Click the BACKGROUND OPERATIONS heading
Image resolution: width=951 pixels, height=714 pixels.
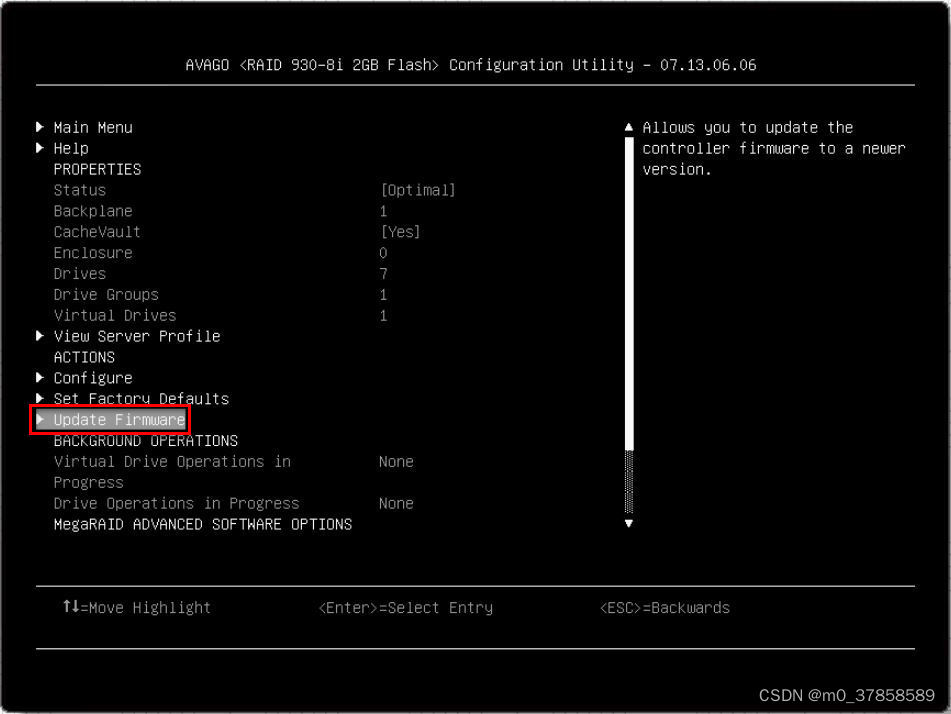(x=146, y=441)
